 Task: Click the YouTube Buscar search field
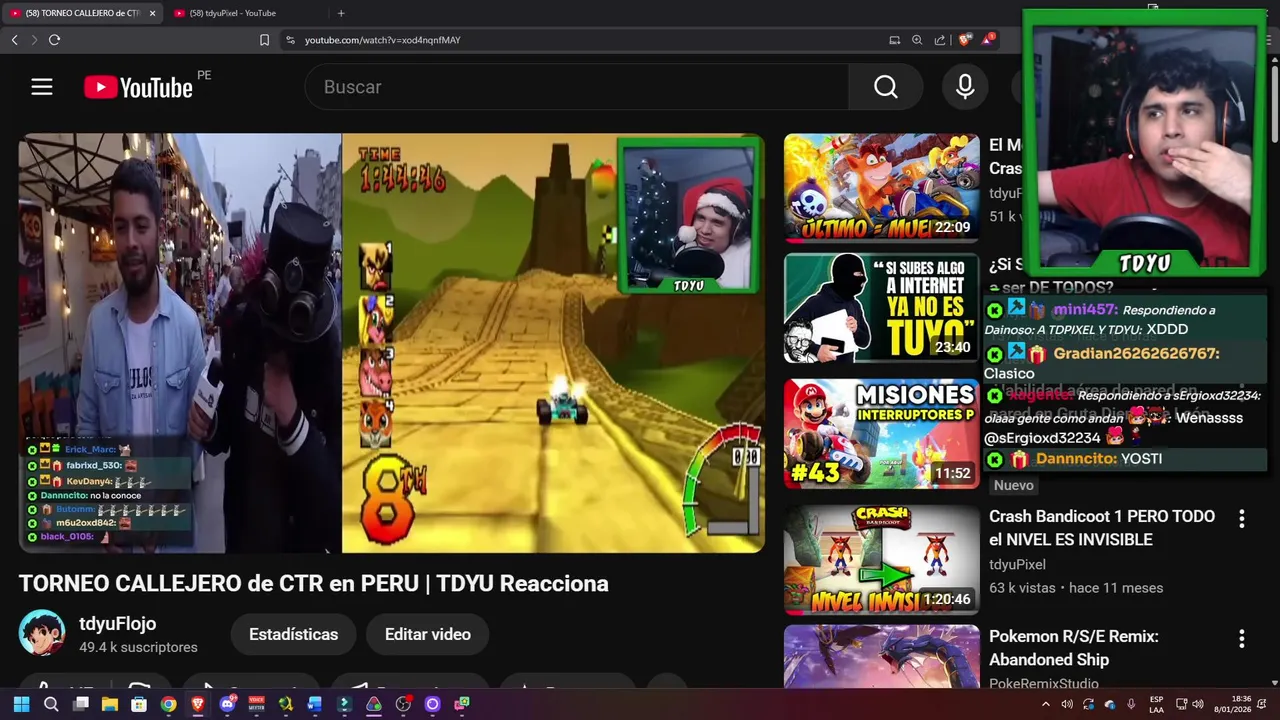[576, 87]
